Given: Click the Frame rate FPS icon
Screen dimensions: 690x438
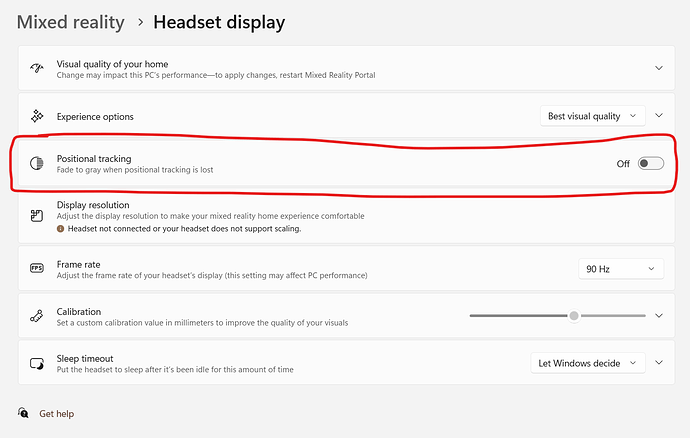Looking at the screenshot, I should (37, 268).
